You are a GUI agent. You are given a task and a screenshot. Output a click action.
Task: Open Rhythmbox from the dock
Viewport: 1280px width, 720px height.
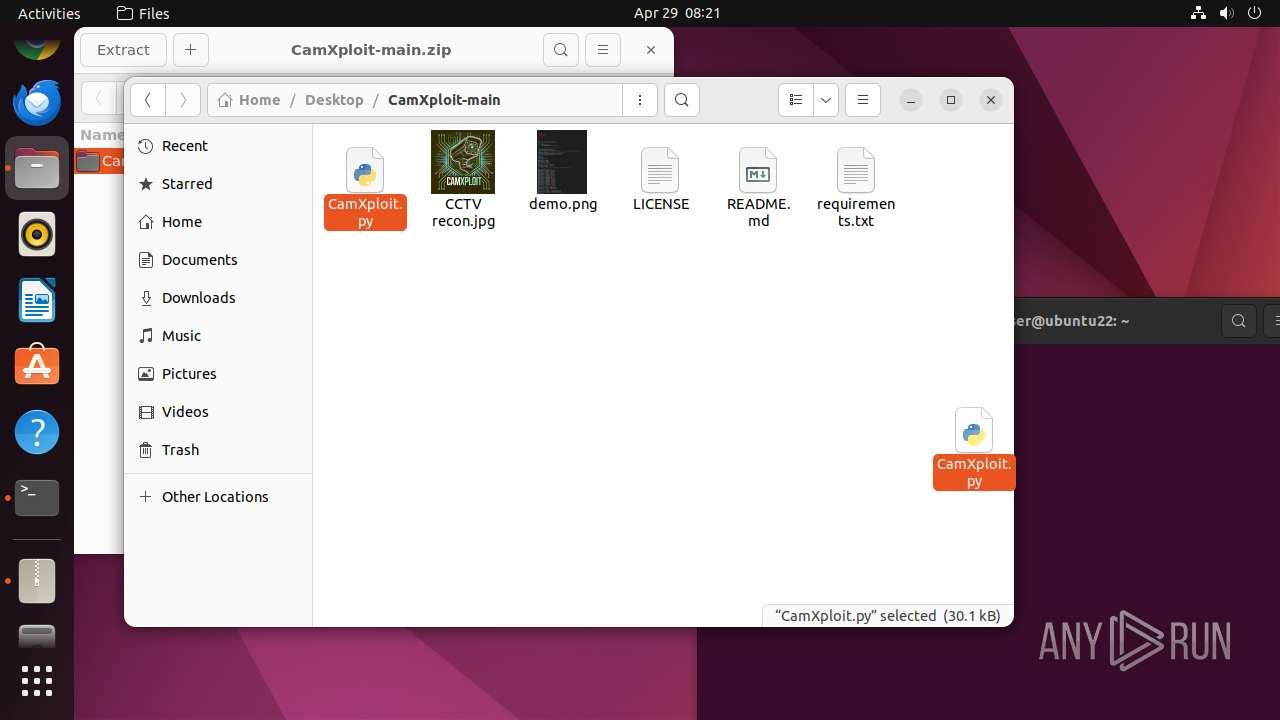point(37,234)
